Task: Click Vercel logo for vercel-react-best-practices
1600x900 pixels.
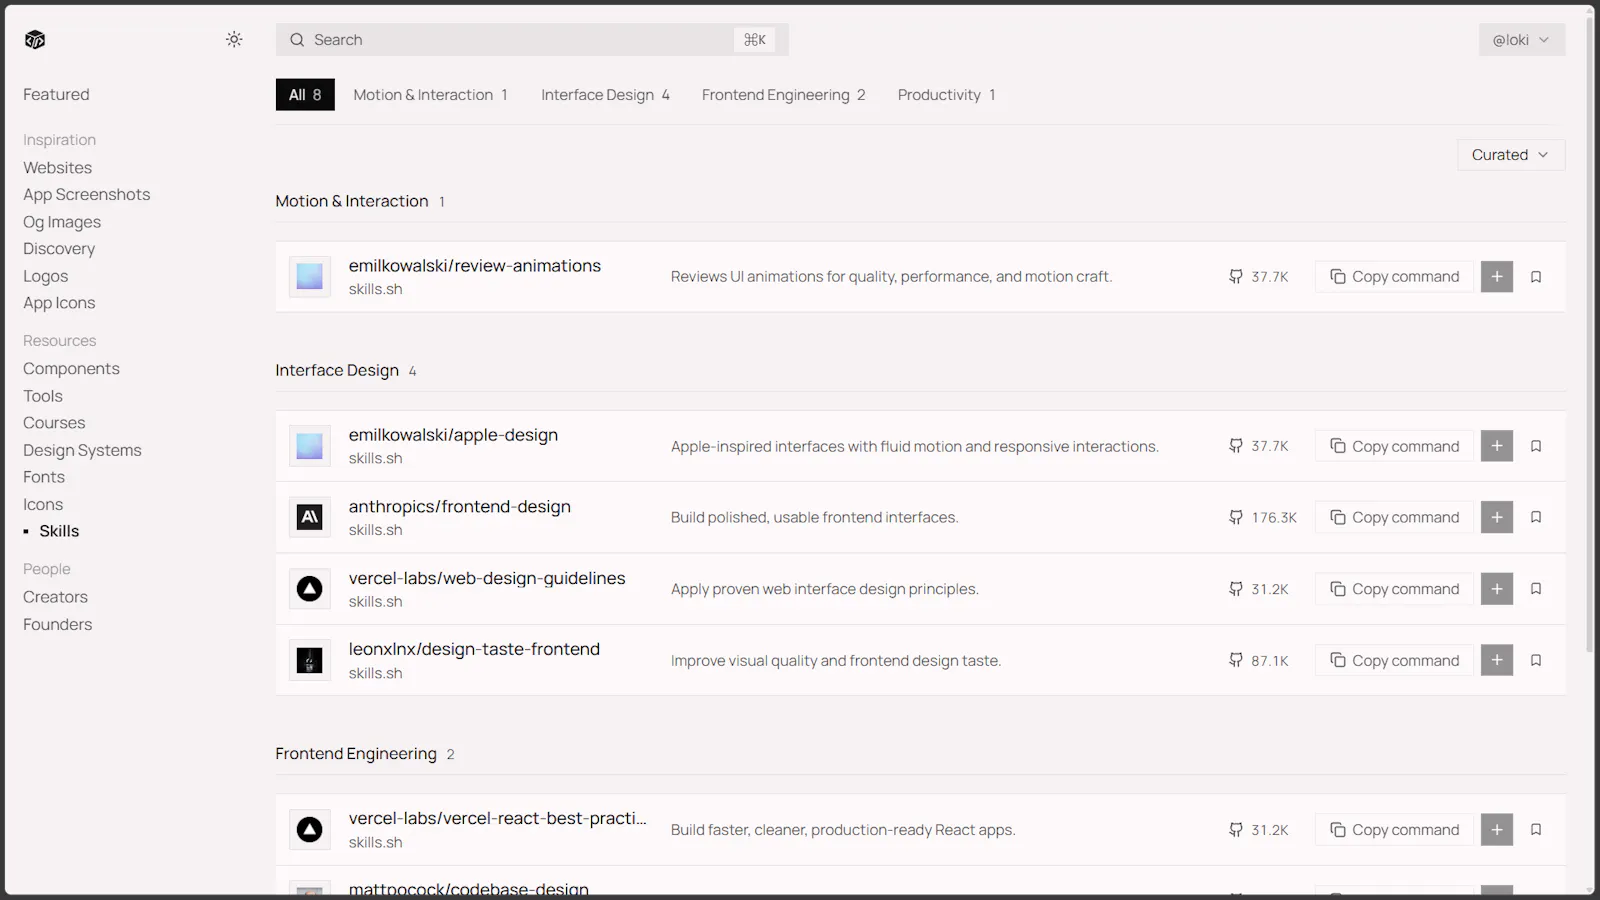Action: pos(310,830)
